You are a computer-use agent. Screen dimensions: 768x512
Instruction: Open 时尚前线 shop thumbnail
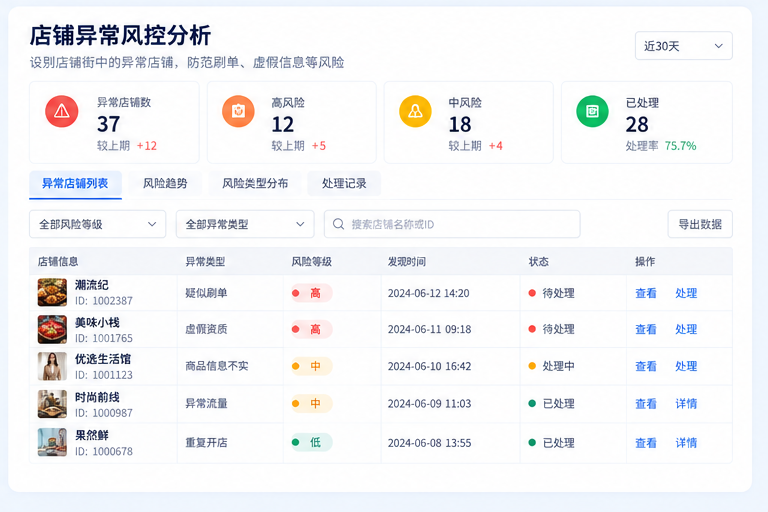[x=52, y=404]
